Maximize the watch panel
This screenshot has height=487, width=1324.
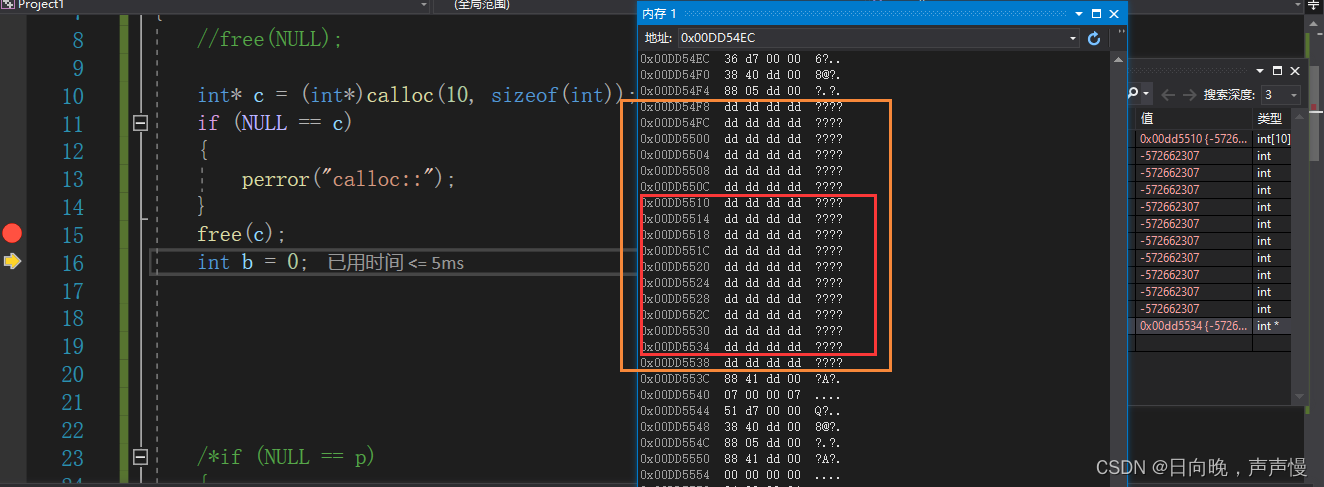(1277, 71)
